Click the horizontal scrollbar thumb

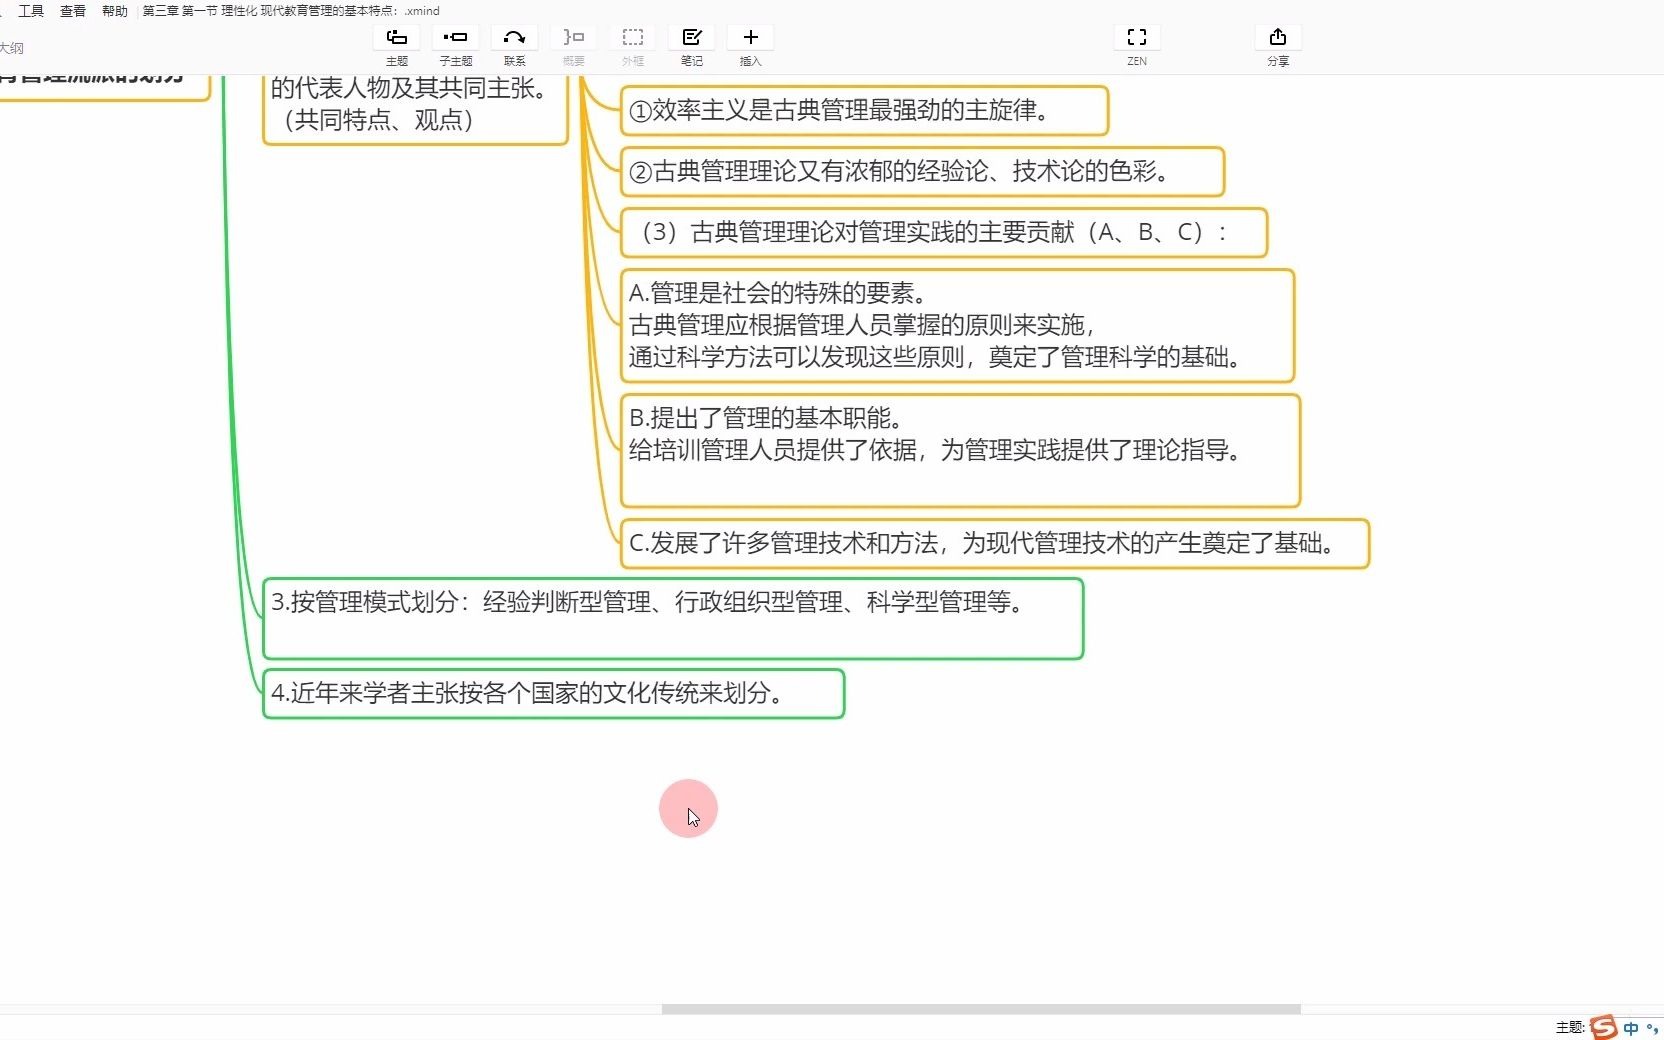[x=981, y=1009]
